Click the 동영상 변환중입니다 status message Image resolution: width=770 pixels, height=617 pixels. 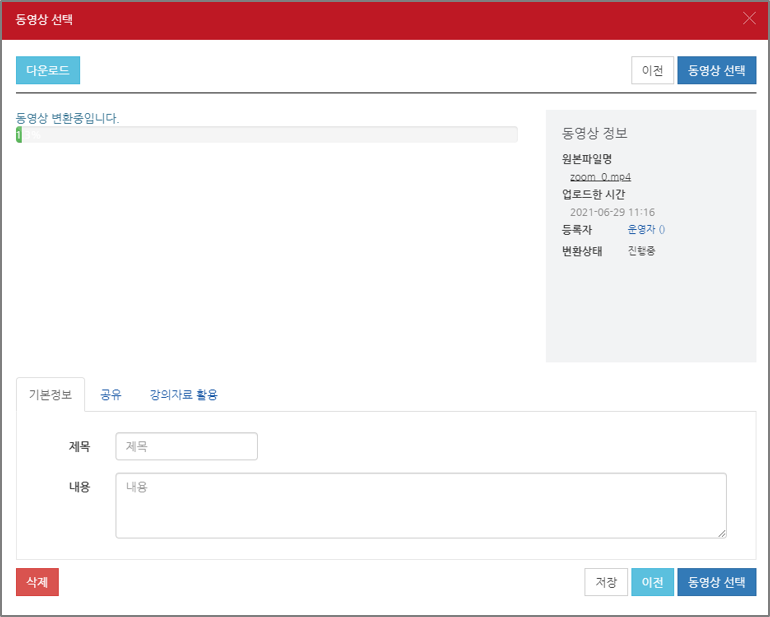click(x=67, y=118)
